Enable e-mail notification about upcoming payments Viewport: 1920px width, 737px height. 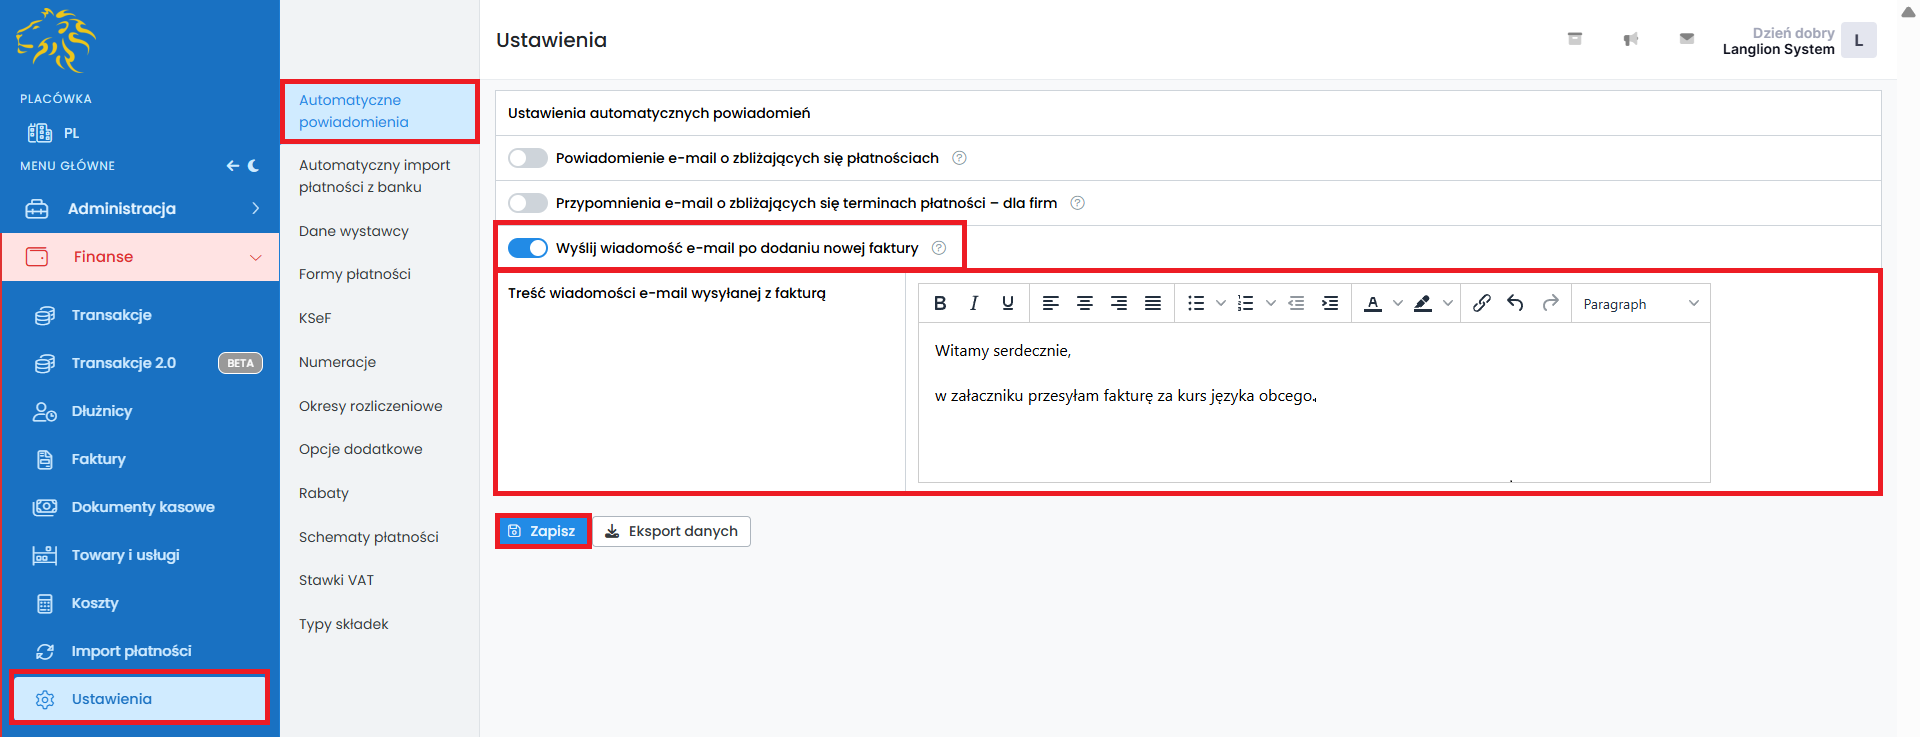point(528,158)
